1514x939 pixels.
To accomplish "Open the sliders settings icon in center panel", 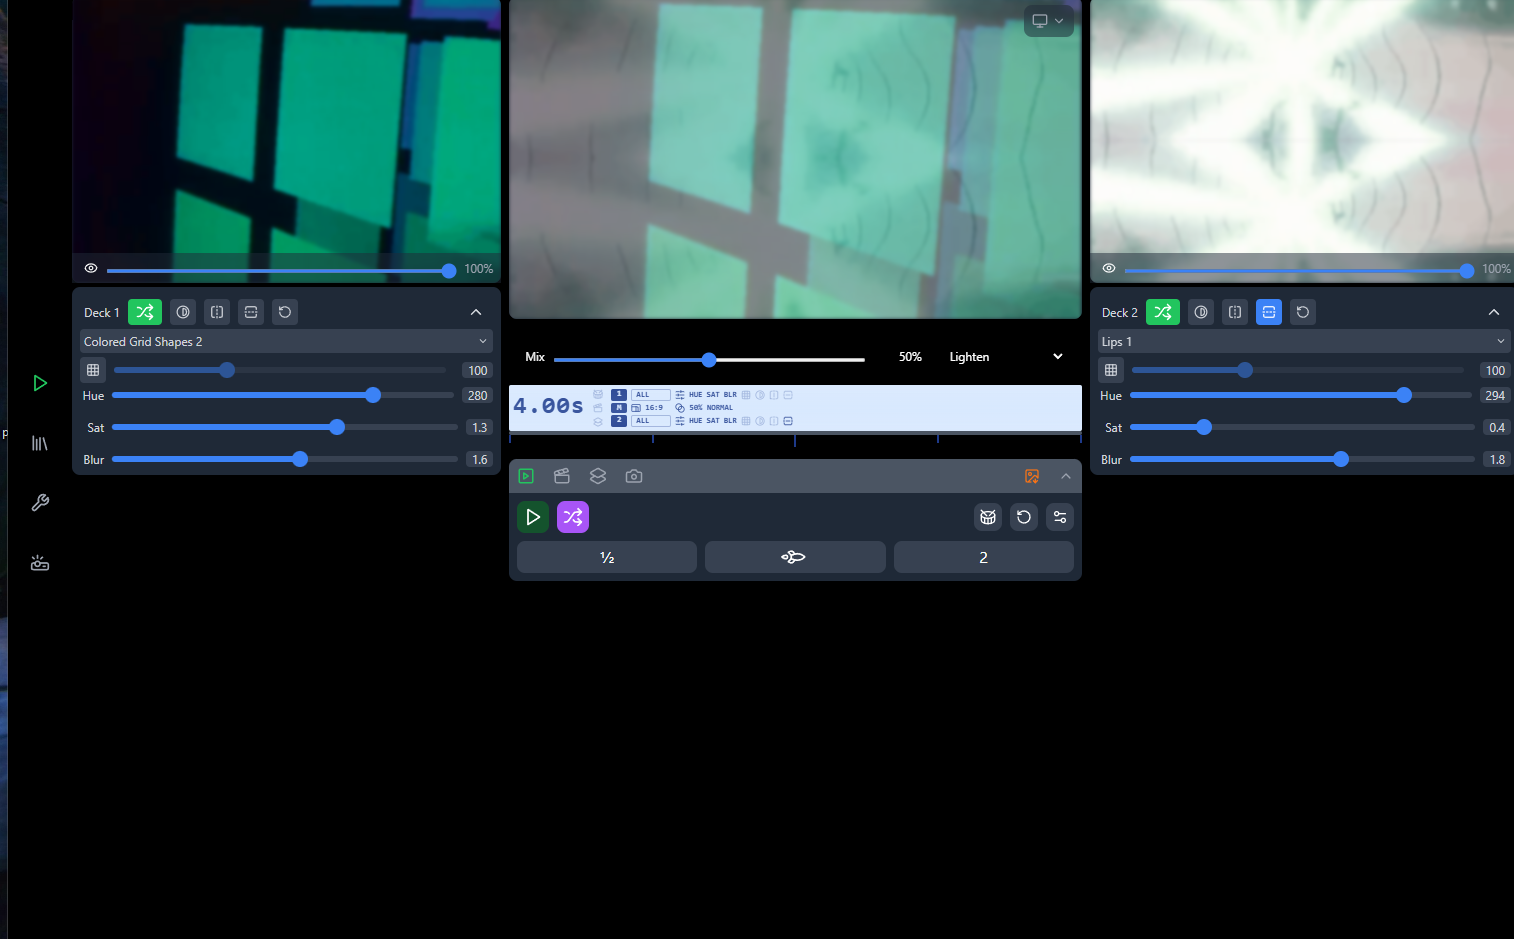I will coord(1060,517).
